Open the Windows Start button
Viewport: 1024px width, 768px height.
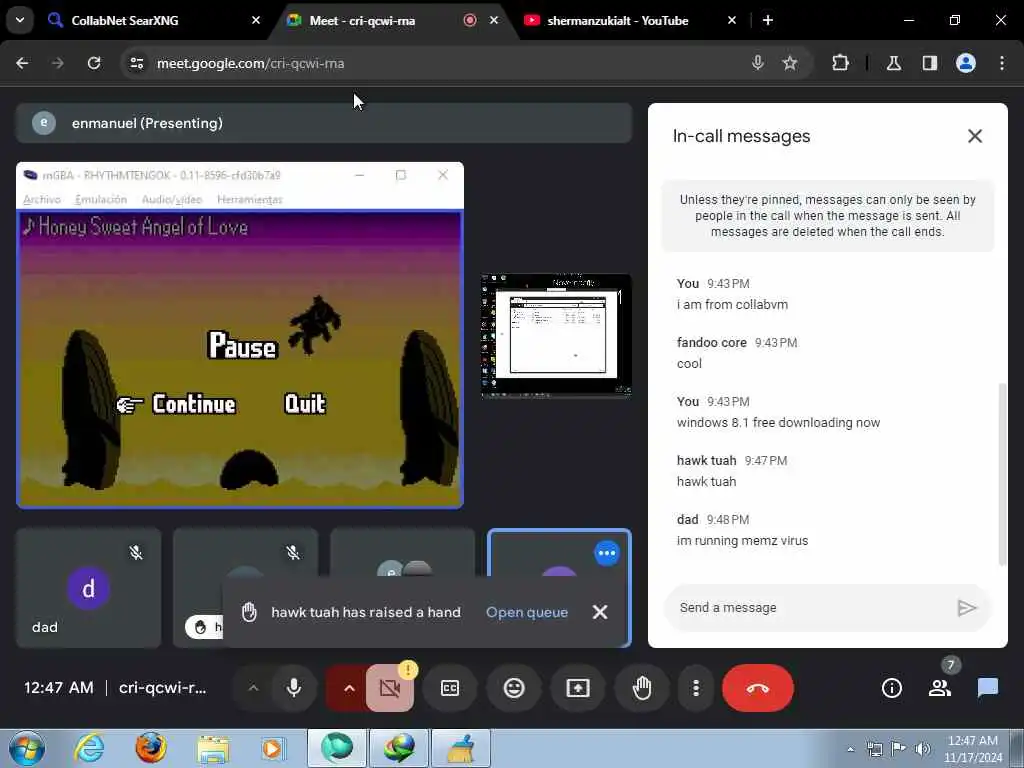[27, 748]
